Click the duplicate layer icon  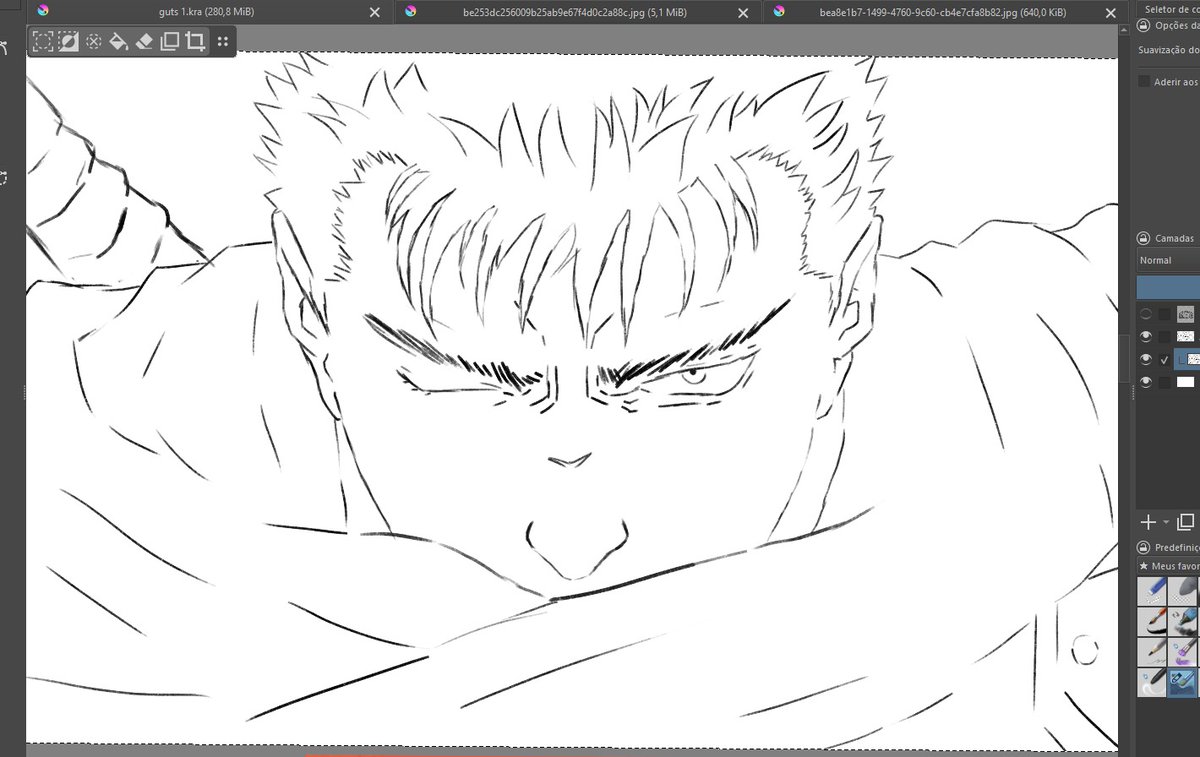pos(1186,522)
